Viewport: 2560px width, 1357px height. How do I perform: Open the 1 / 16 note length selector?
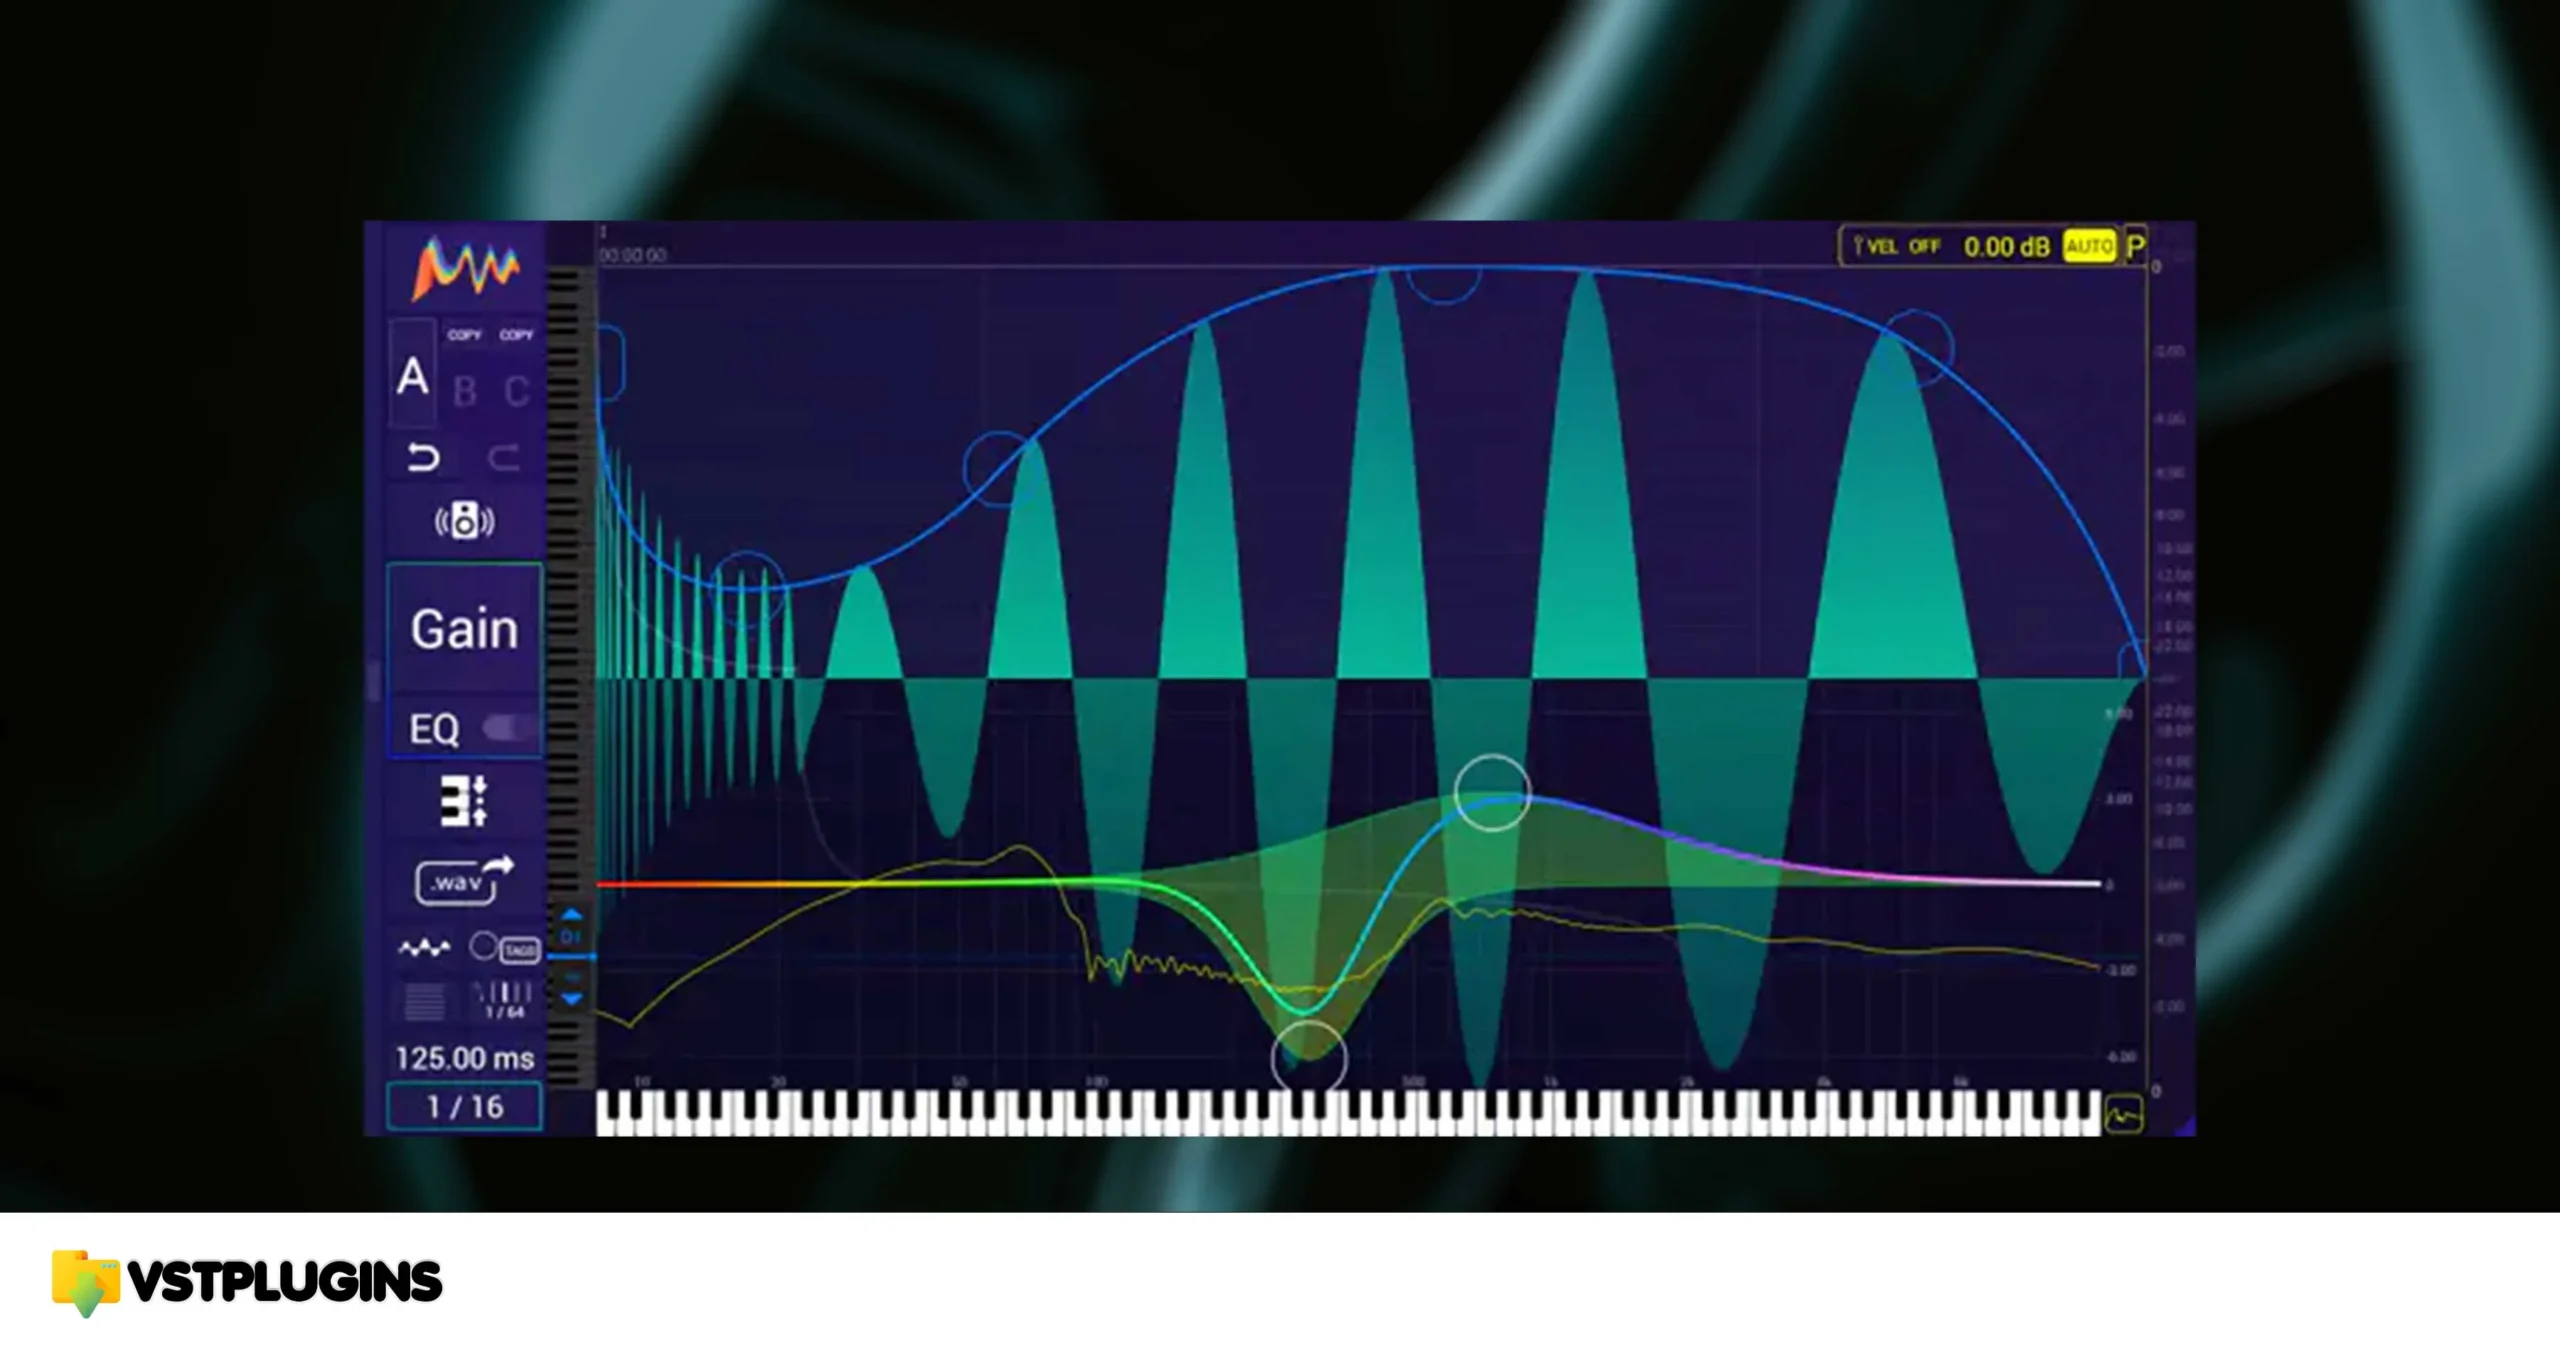(x=464, y=1107)
